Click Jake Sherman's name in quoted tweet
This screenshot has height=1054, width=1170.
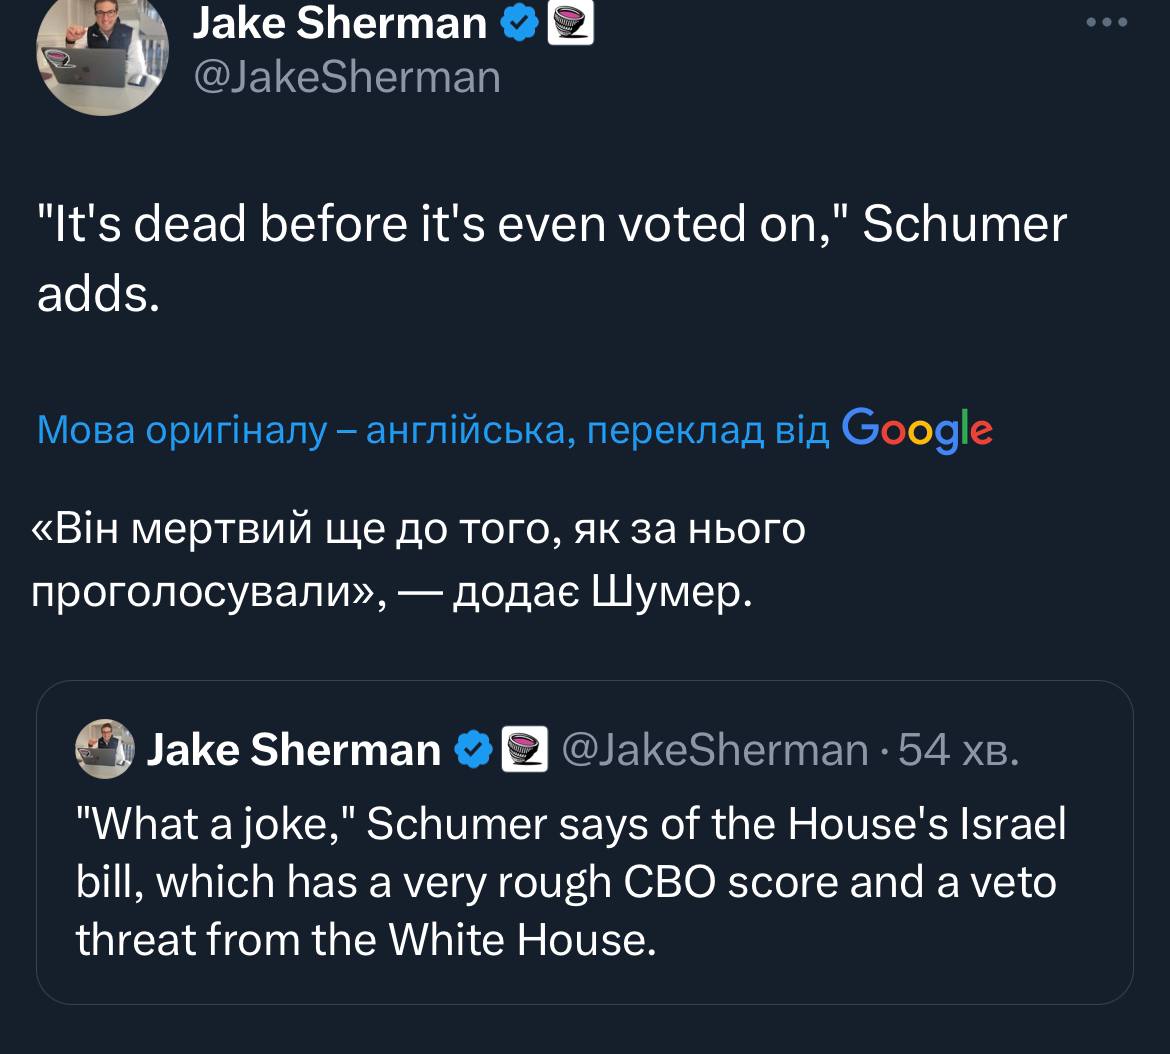click(294, 749)
